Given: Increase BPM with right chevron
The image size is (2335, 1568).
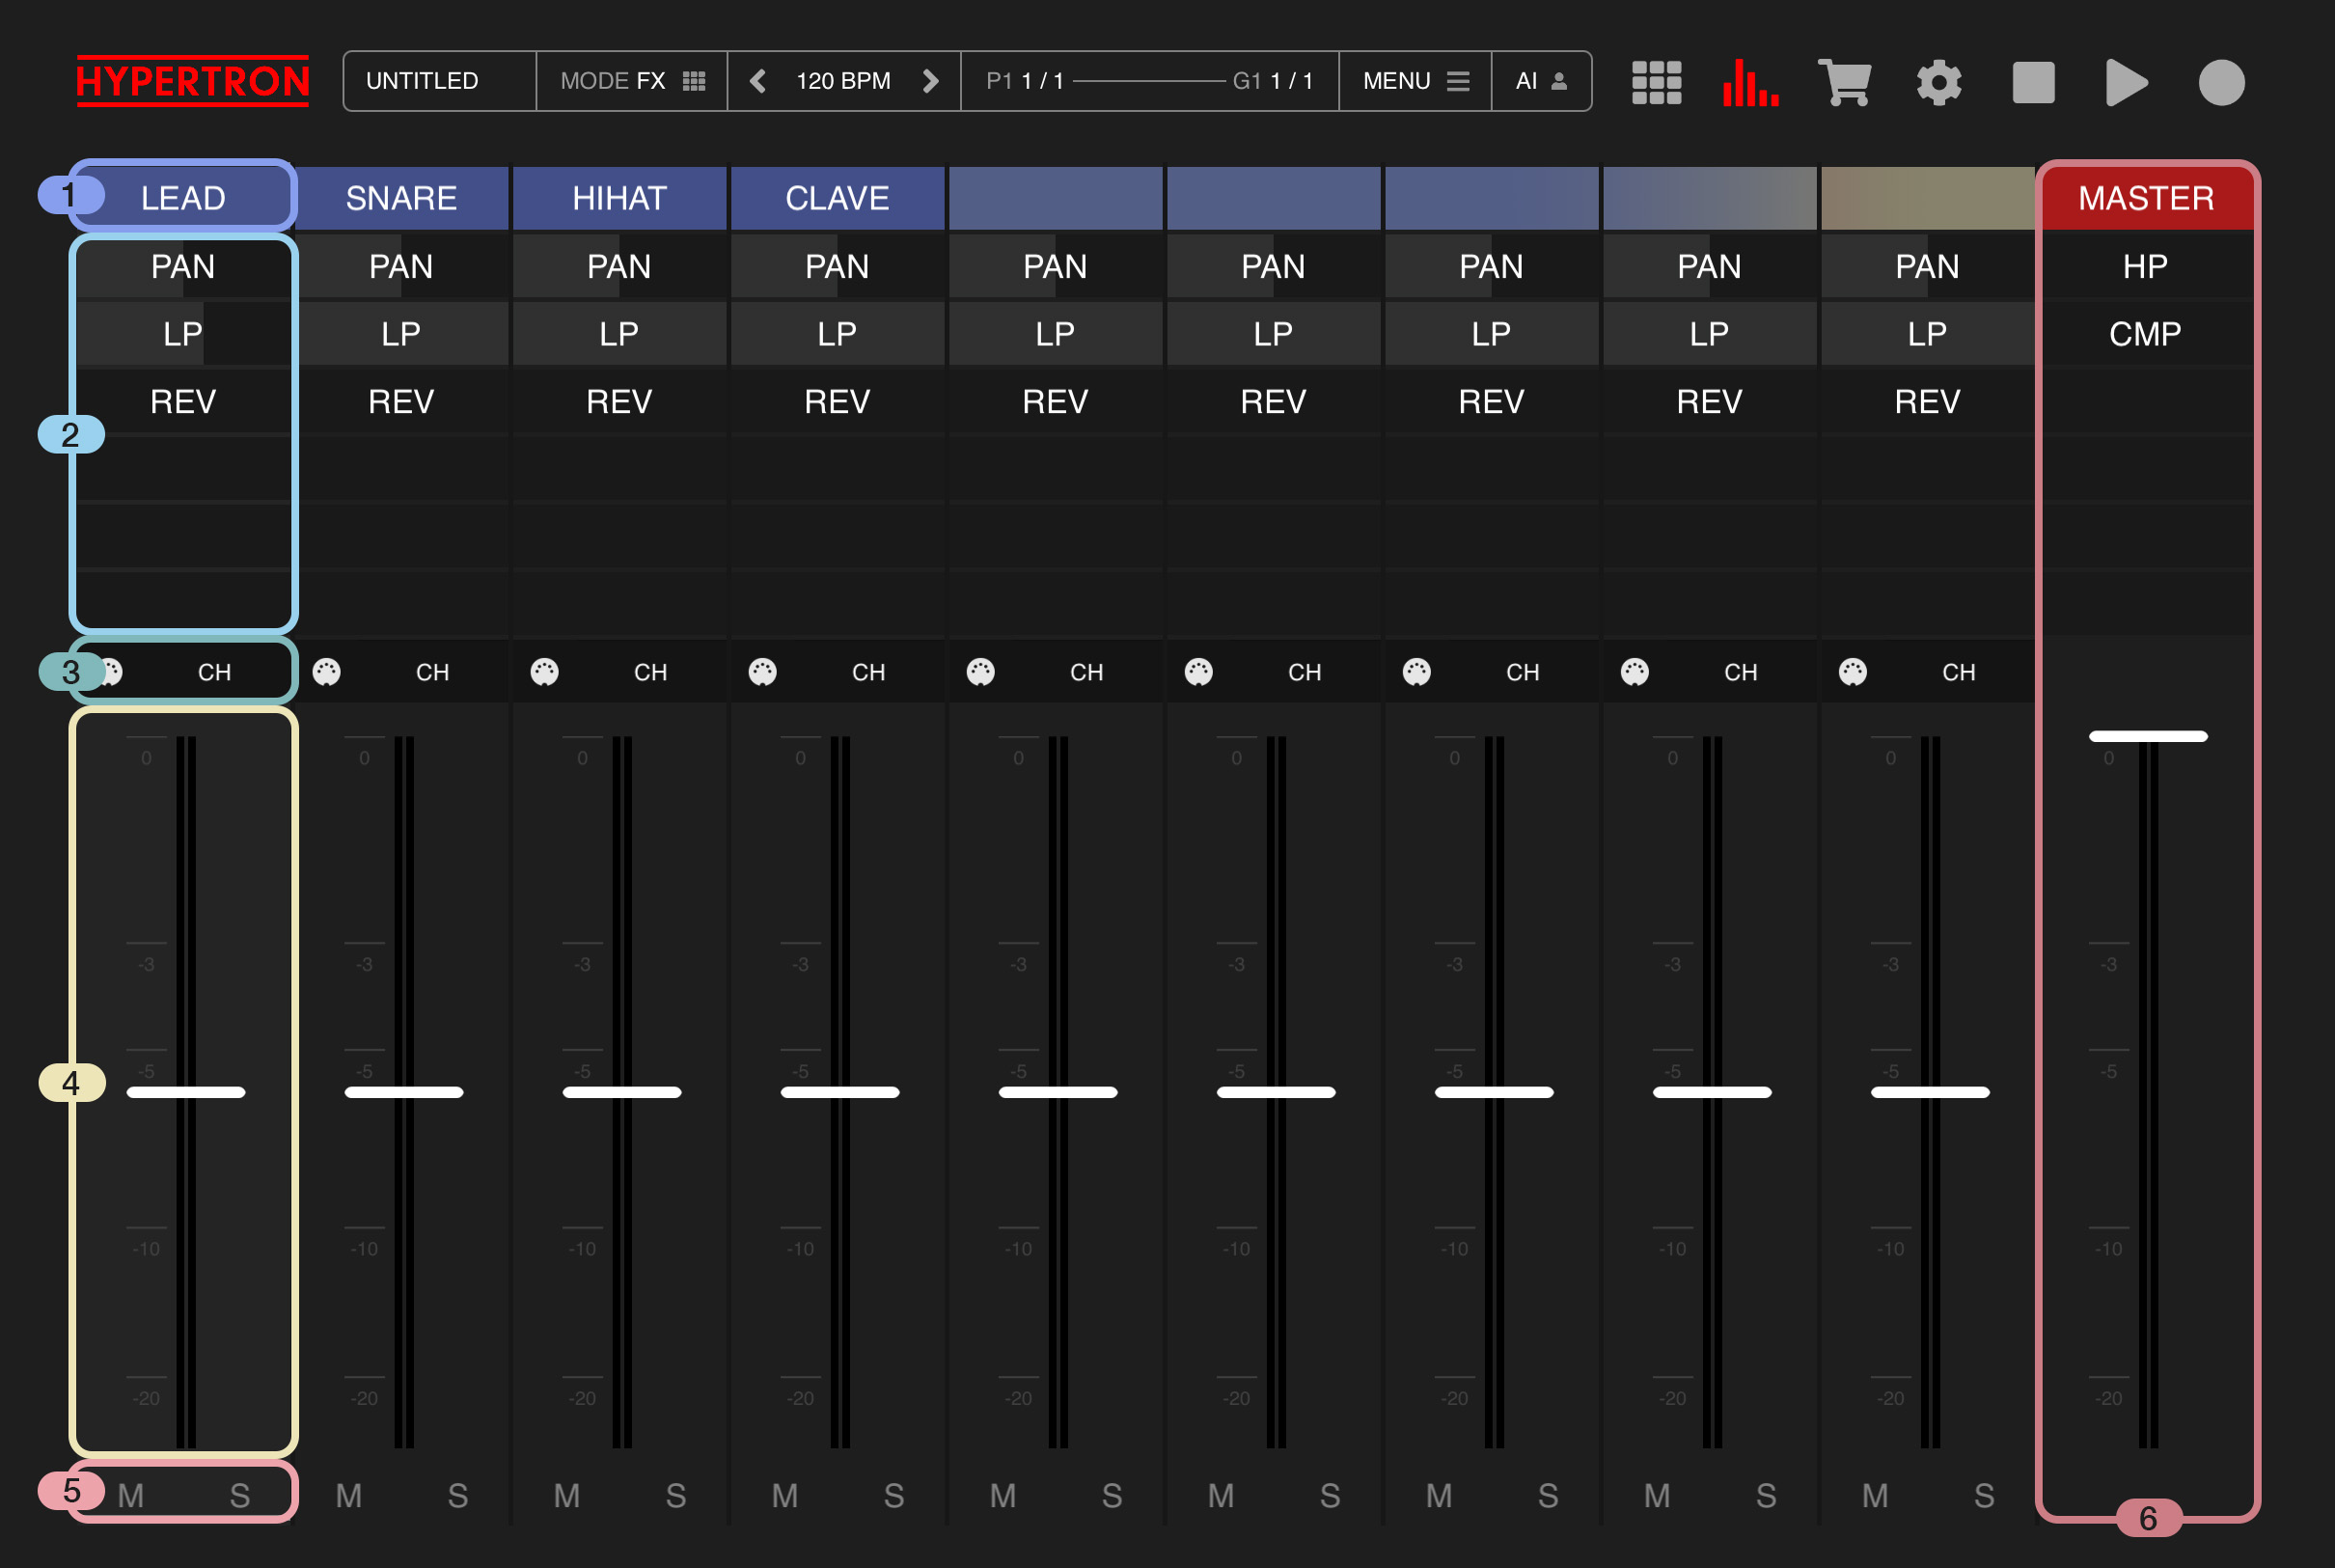Looking at the screenshot, I should pyautogui.click(x=930, y=81).
